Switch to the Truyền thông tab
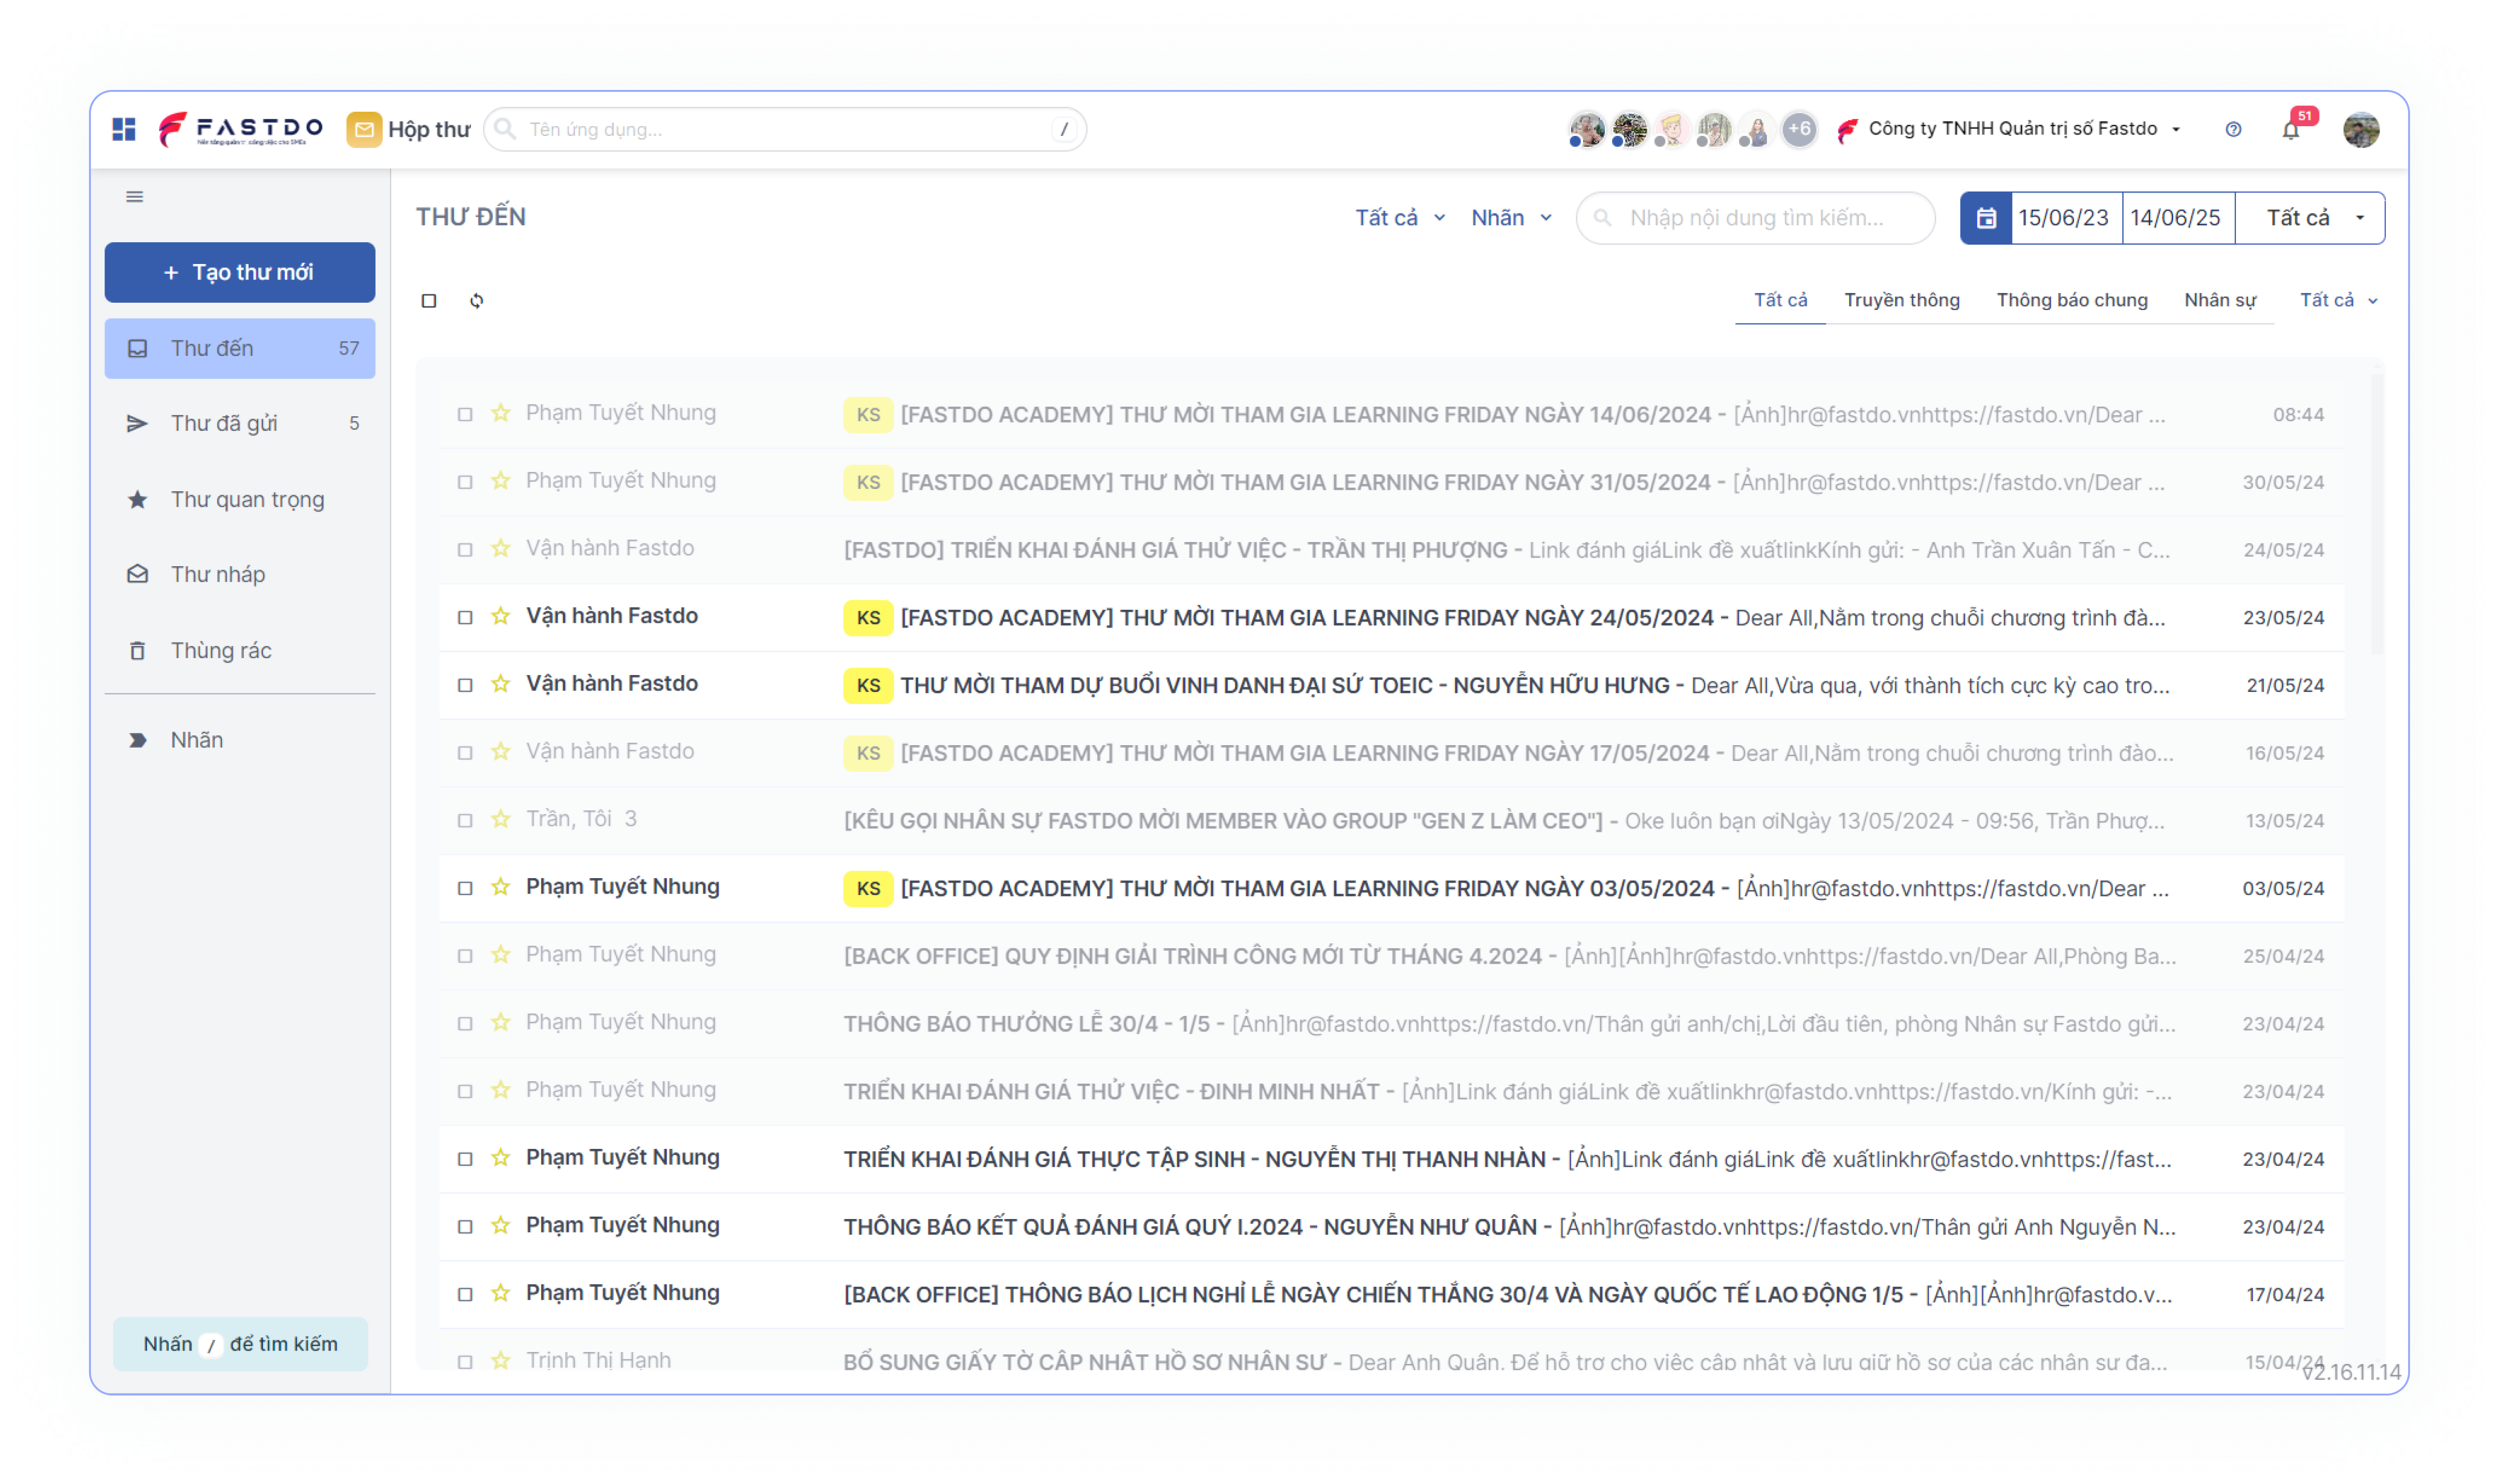This screenshot has height=1484, width=2499. coord(1901,300)
